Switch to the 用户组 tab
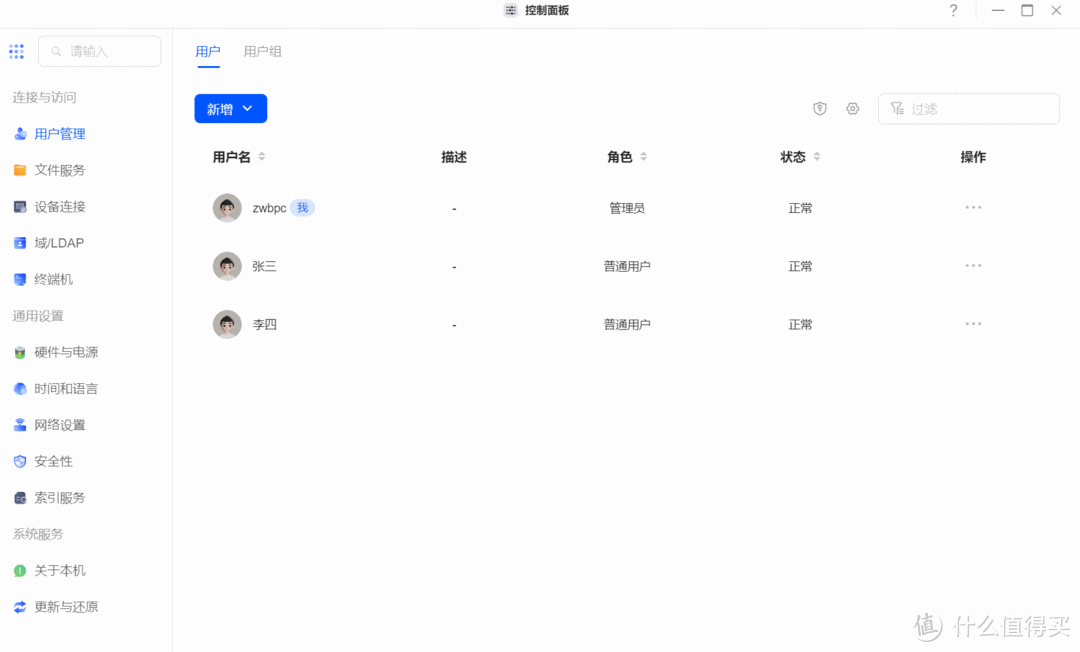The width and height of the screenshot is (1080, 652). point(262,51)
